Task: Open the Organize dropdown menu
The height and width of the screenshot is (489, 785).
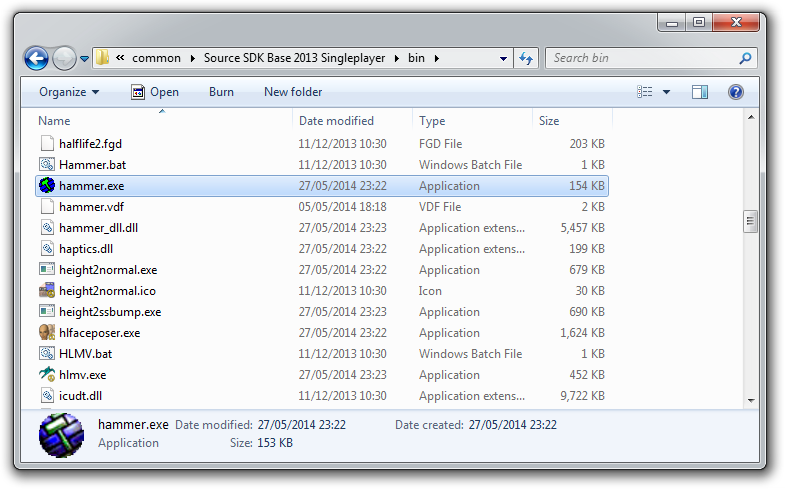Action: (x=69, y=92)
